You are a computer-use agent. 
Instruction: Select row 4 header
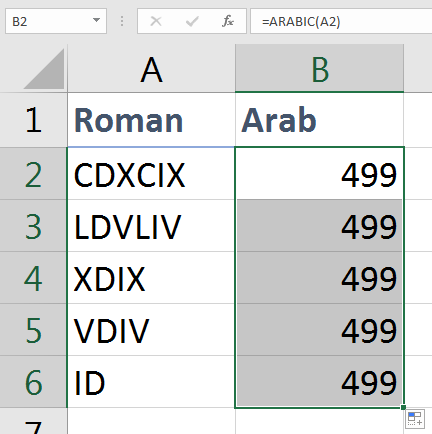33,278
